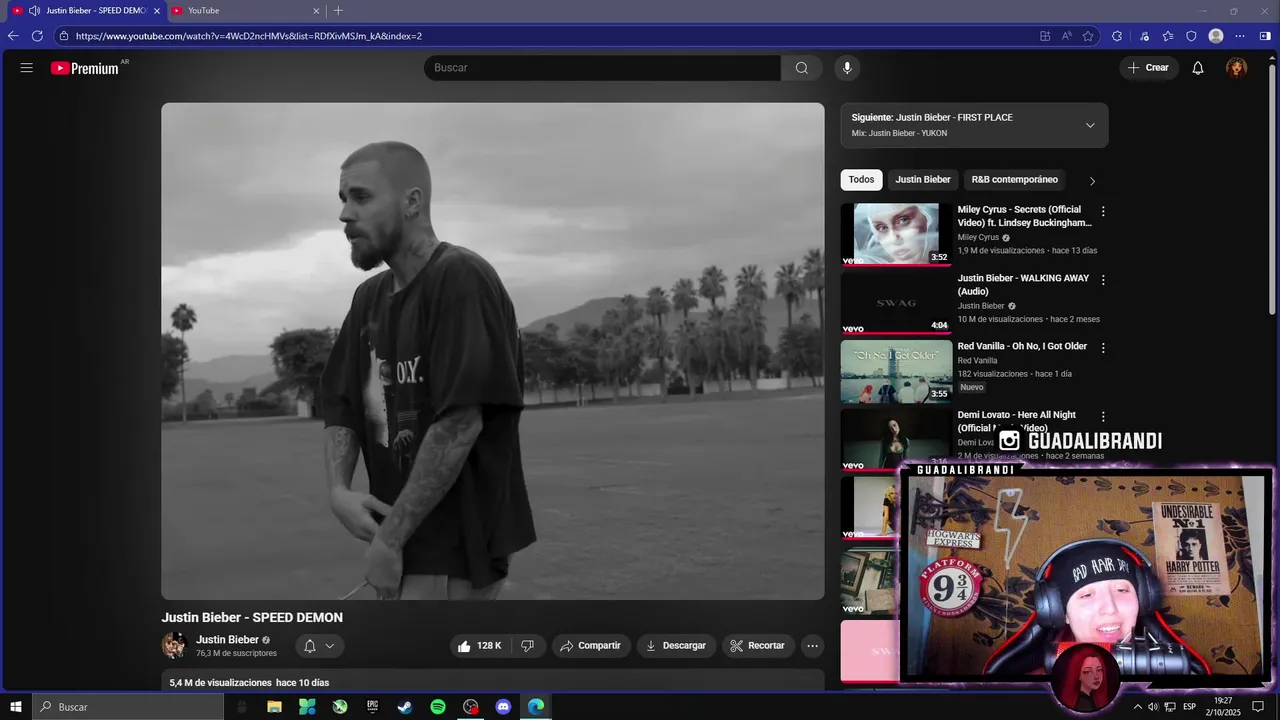
Task: Click the search magnifier button
Action: tap(802, 68)
